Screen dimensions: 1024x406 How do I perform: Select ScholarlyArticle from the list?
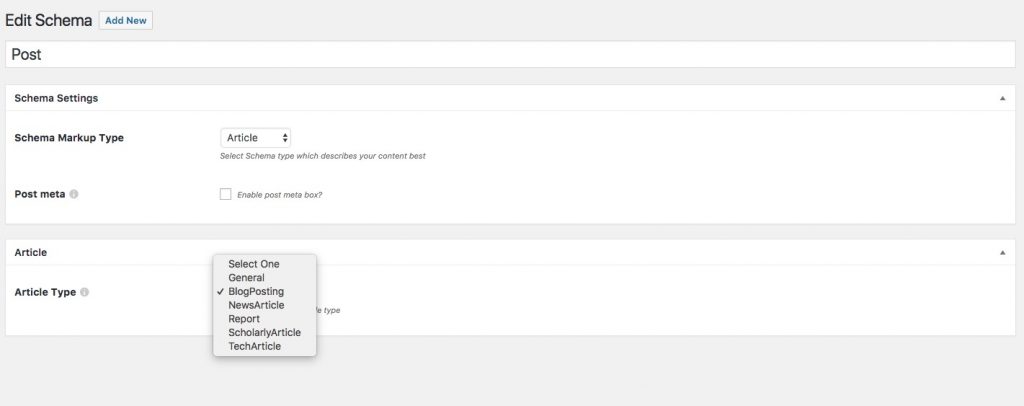click(x=264, y=332)
